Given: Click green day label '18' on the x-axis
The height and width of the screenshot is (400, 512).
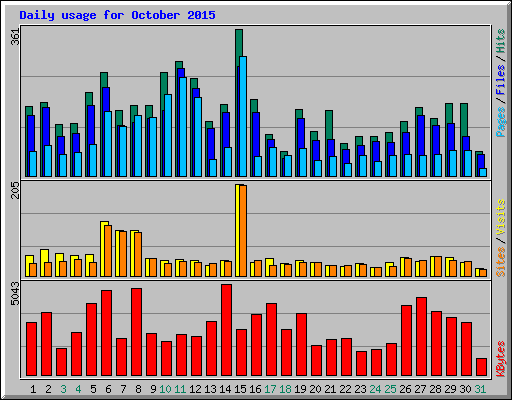Looking at the screenshot, I should [285, 389].
